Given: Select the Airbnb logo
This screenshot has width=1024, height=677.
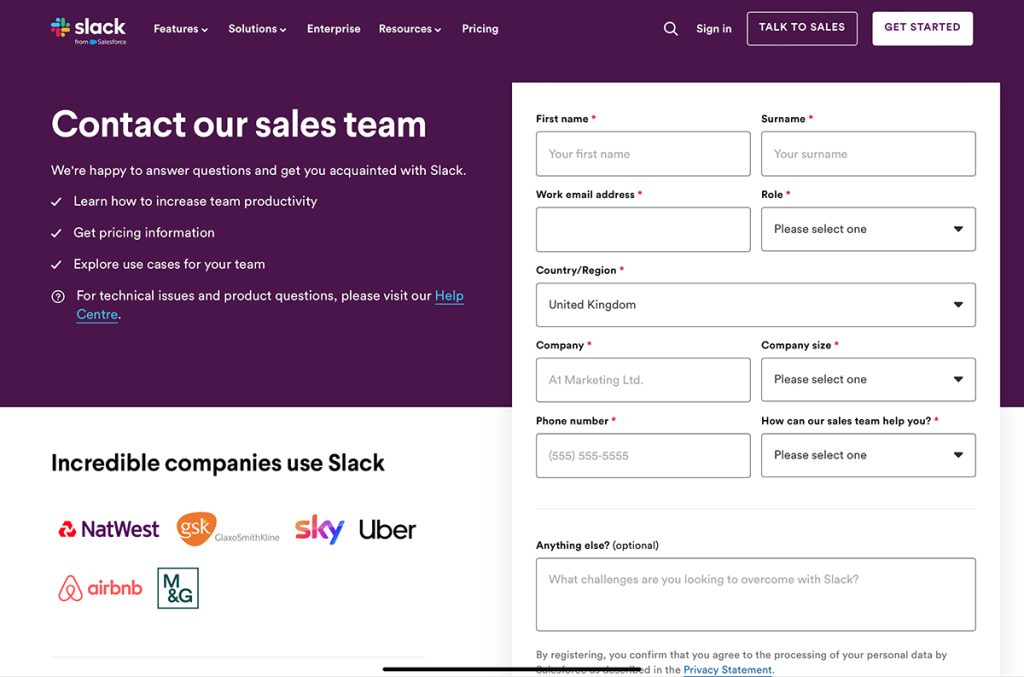Looking at the screenshot, I should point(99,588).
